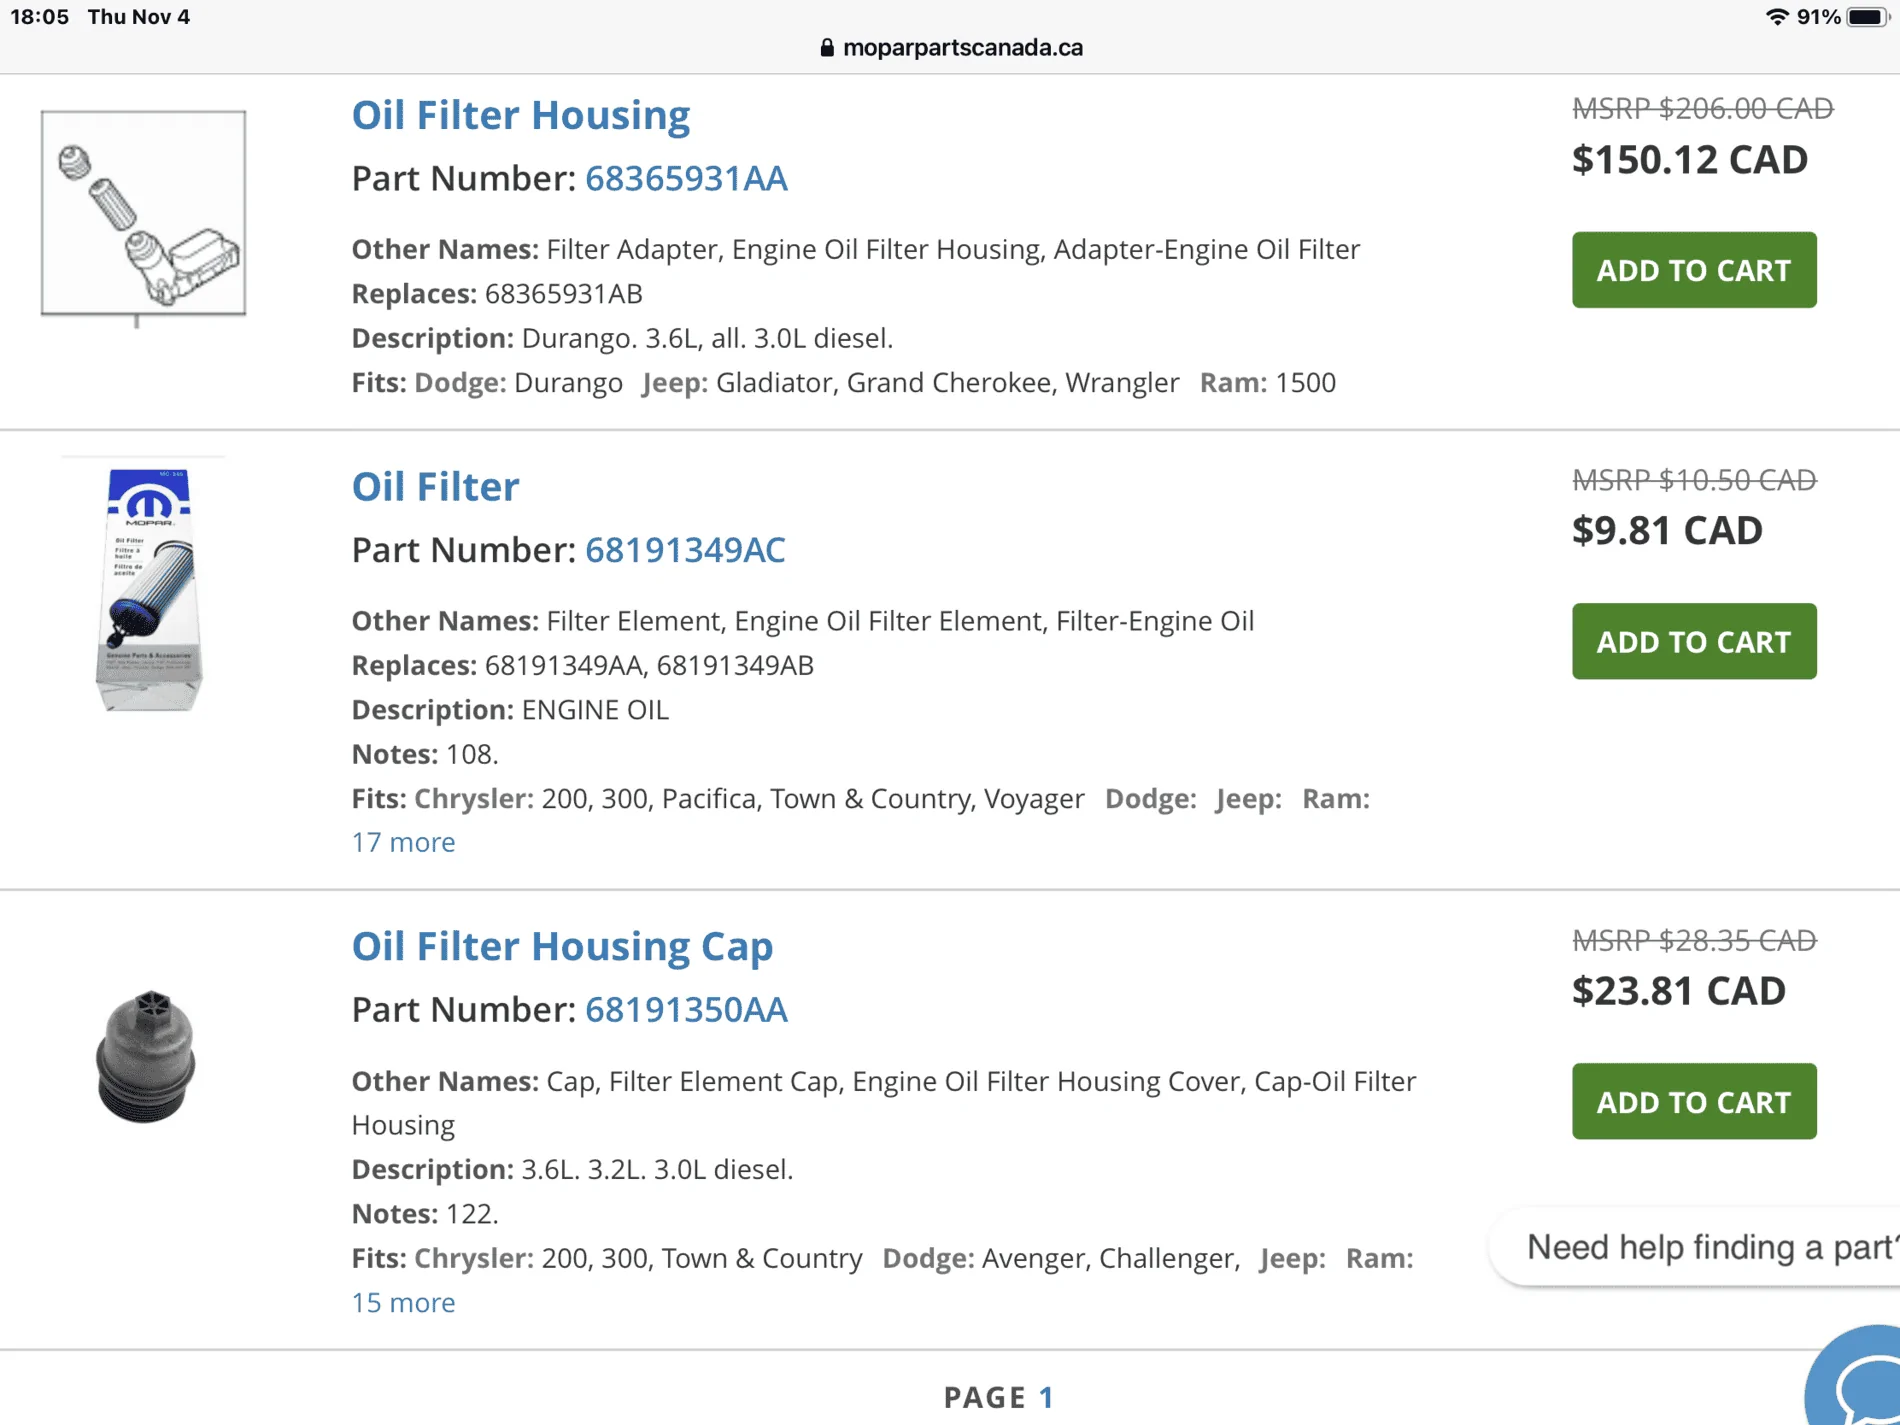Open Oil Filter Housing diagram thumbnail
This screenshot has height=1425, width=1900.
(143, 214)
